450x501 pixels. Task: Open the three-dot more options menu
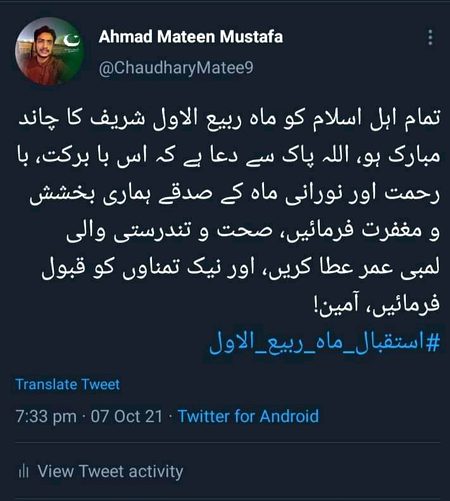tap(430, 37)
